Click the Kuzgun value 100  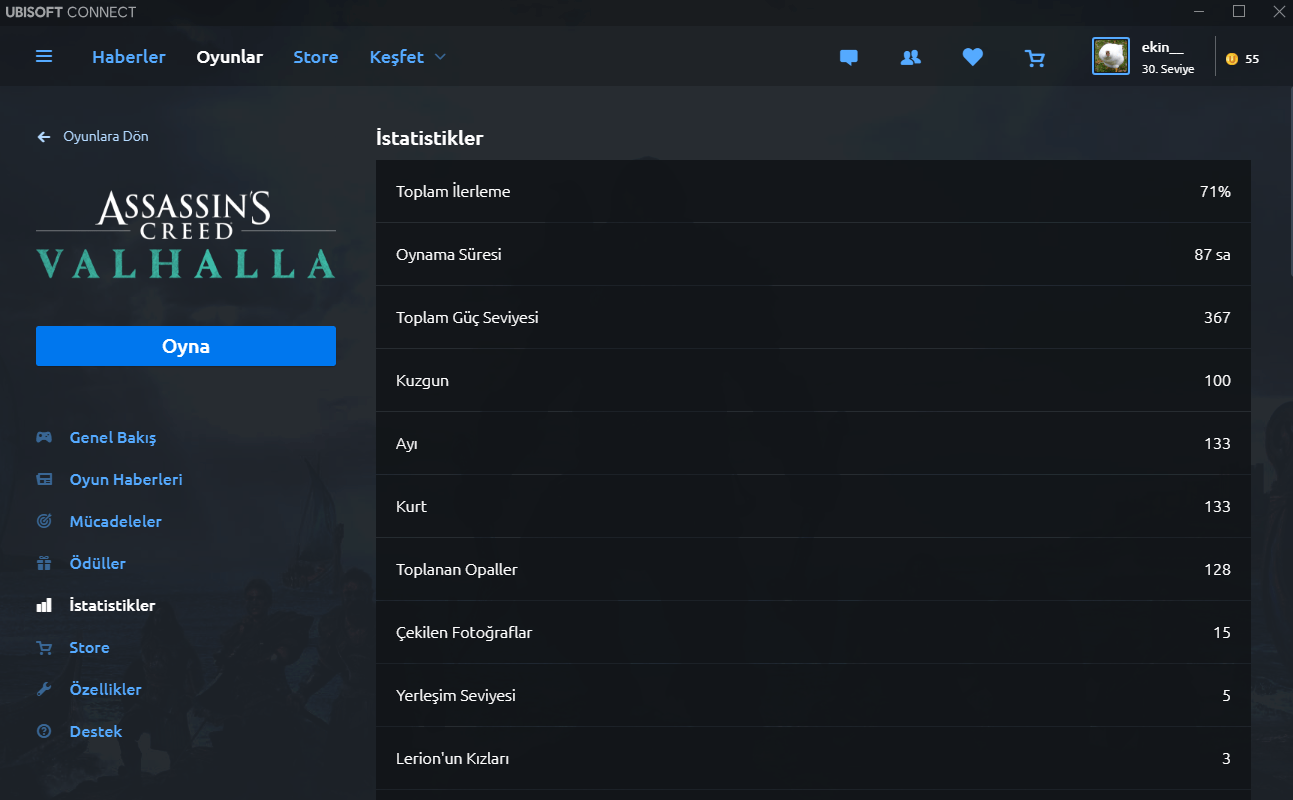tap(1217, 381)
